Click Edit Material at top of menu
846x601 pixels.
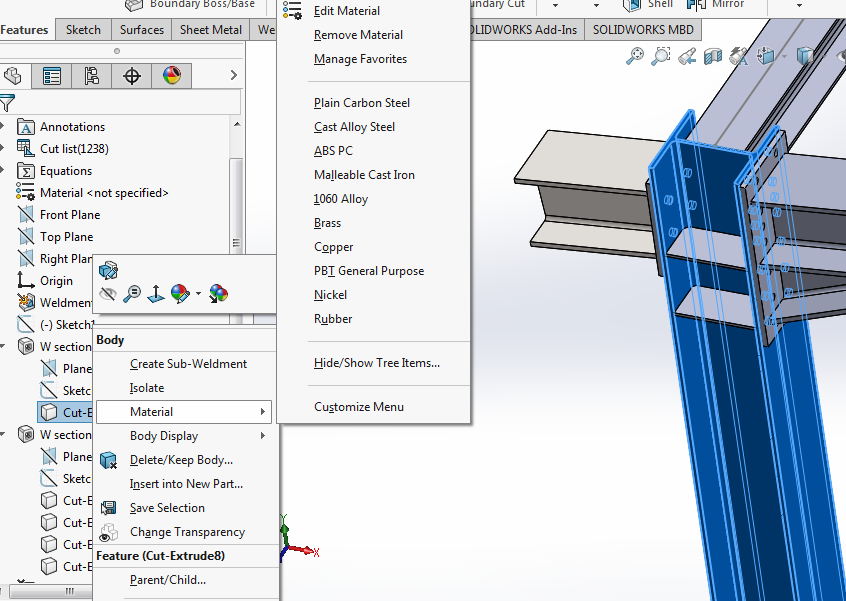coord(347,10)
